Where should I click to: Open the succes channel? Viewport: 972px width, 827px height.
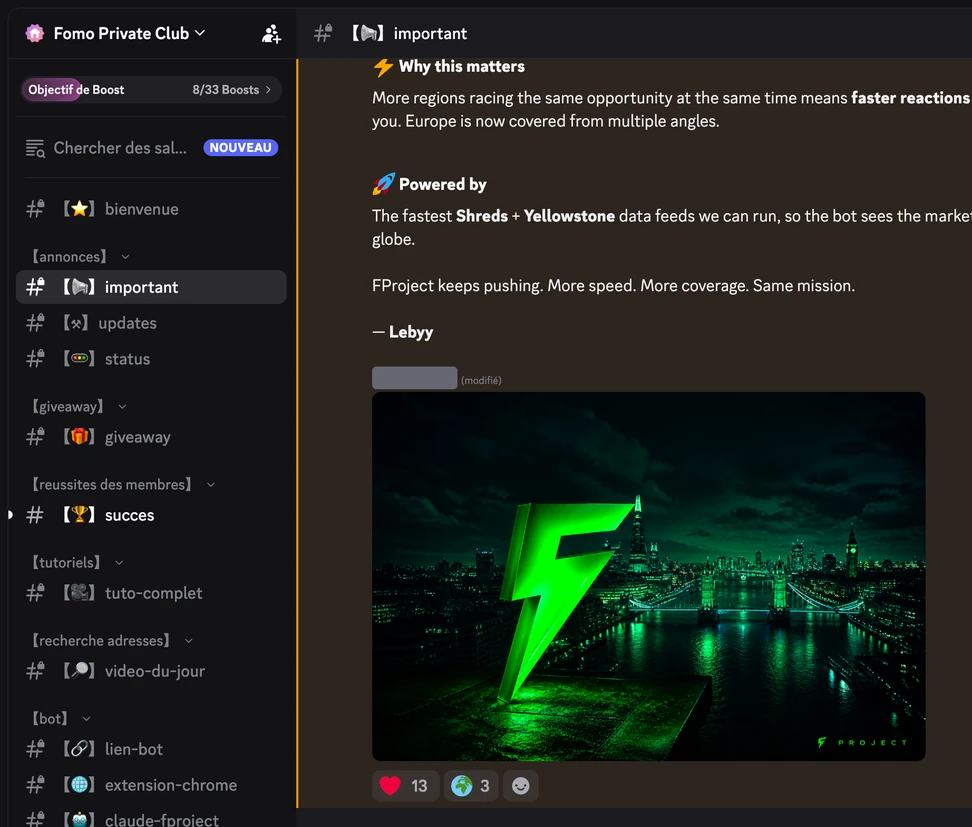pyautogui.click(x=151, y=515)
